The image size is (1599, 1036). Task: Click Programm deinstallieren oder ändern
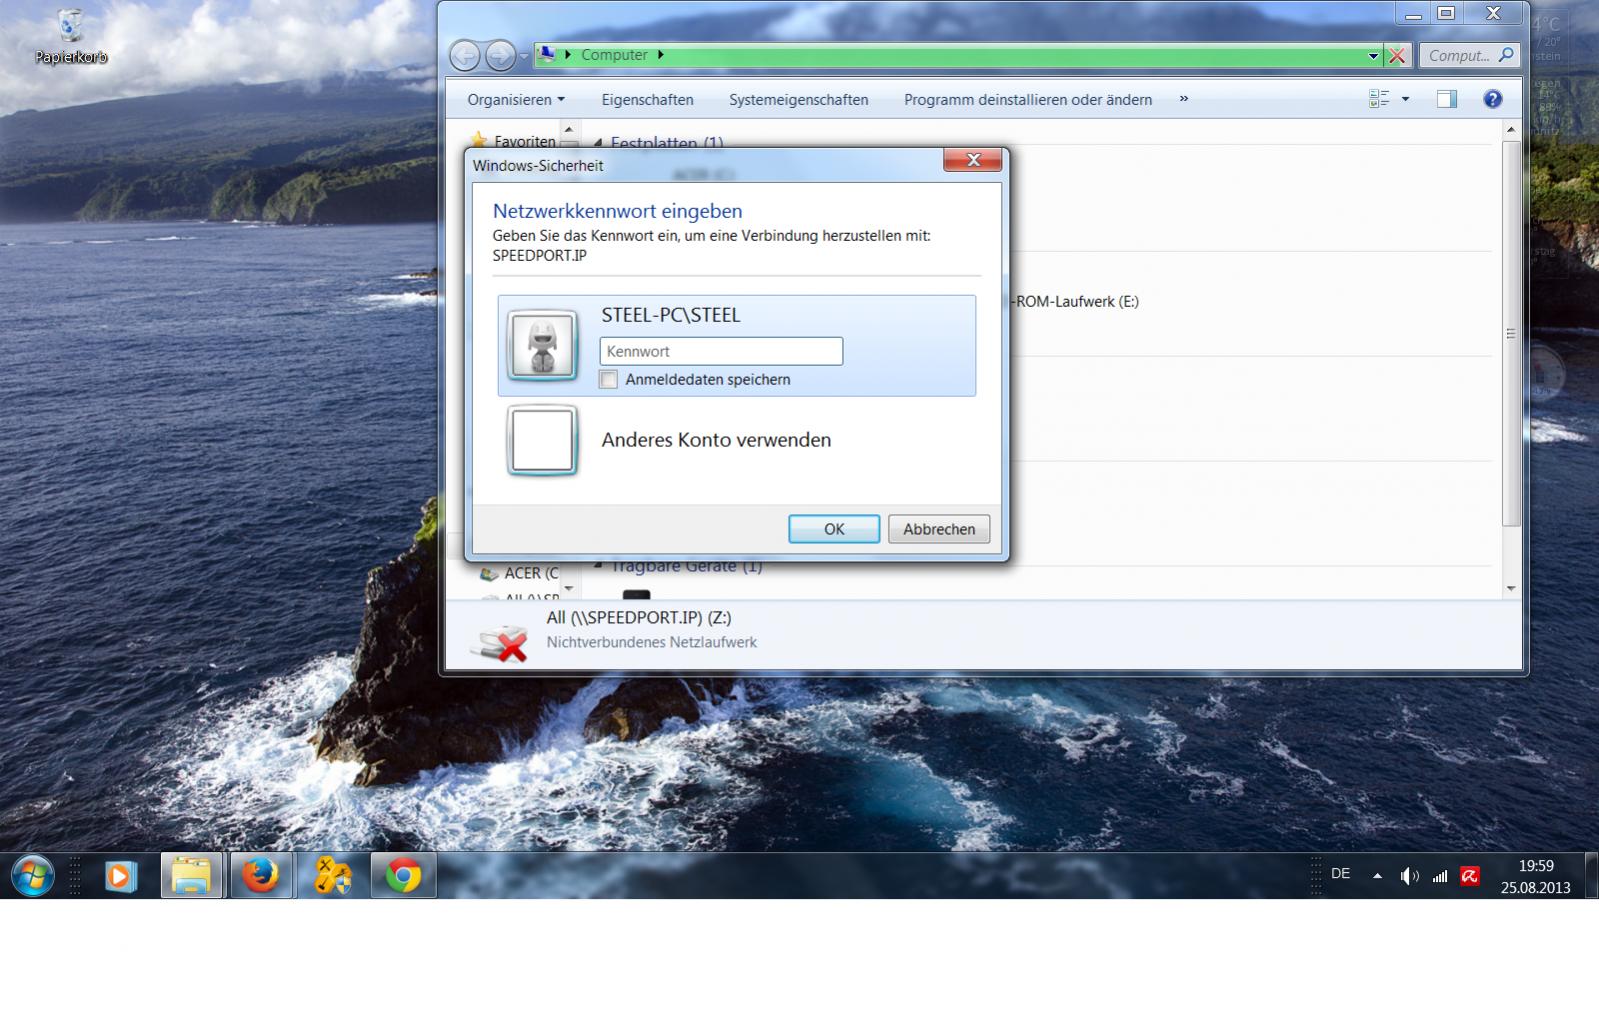(1028, 100)
